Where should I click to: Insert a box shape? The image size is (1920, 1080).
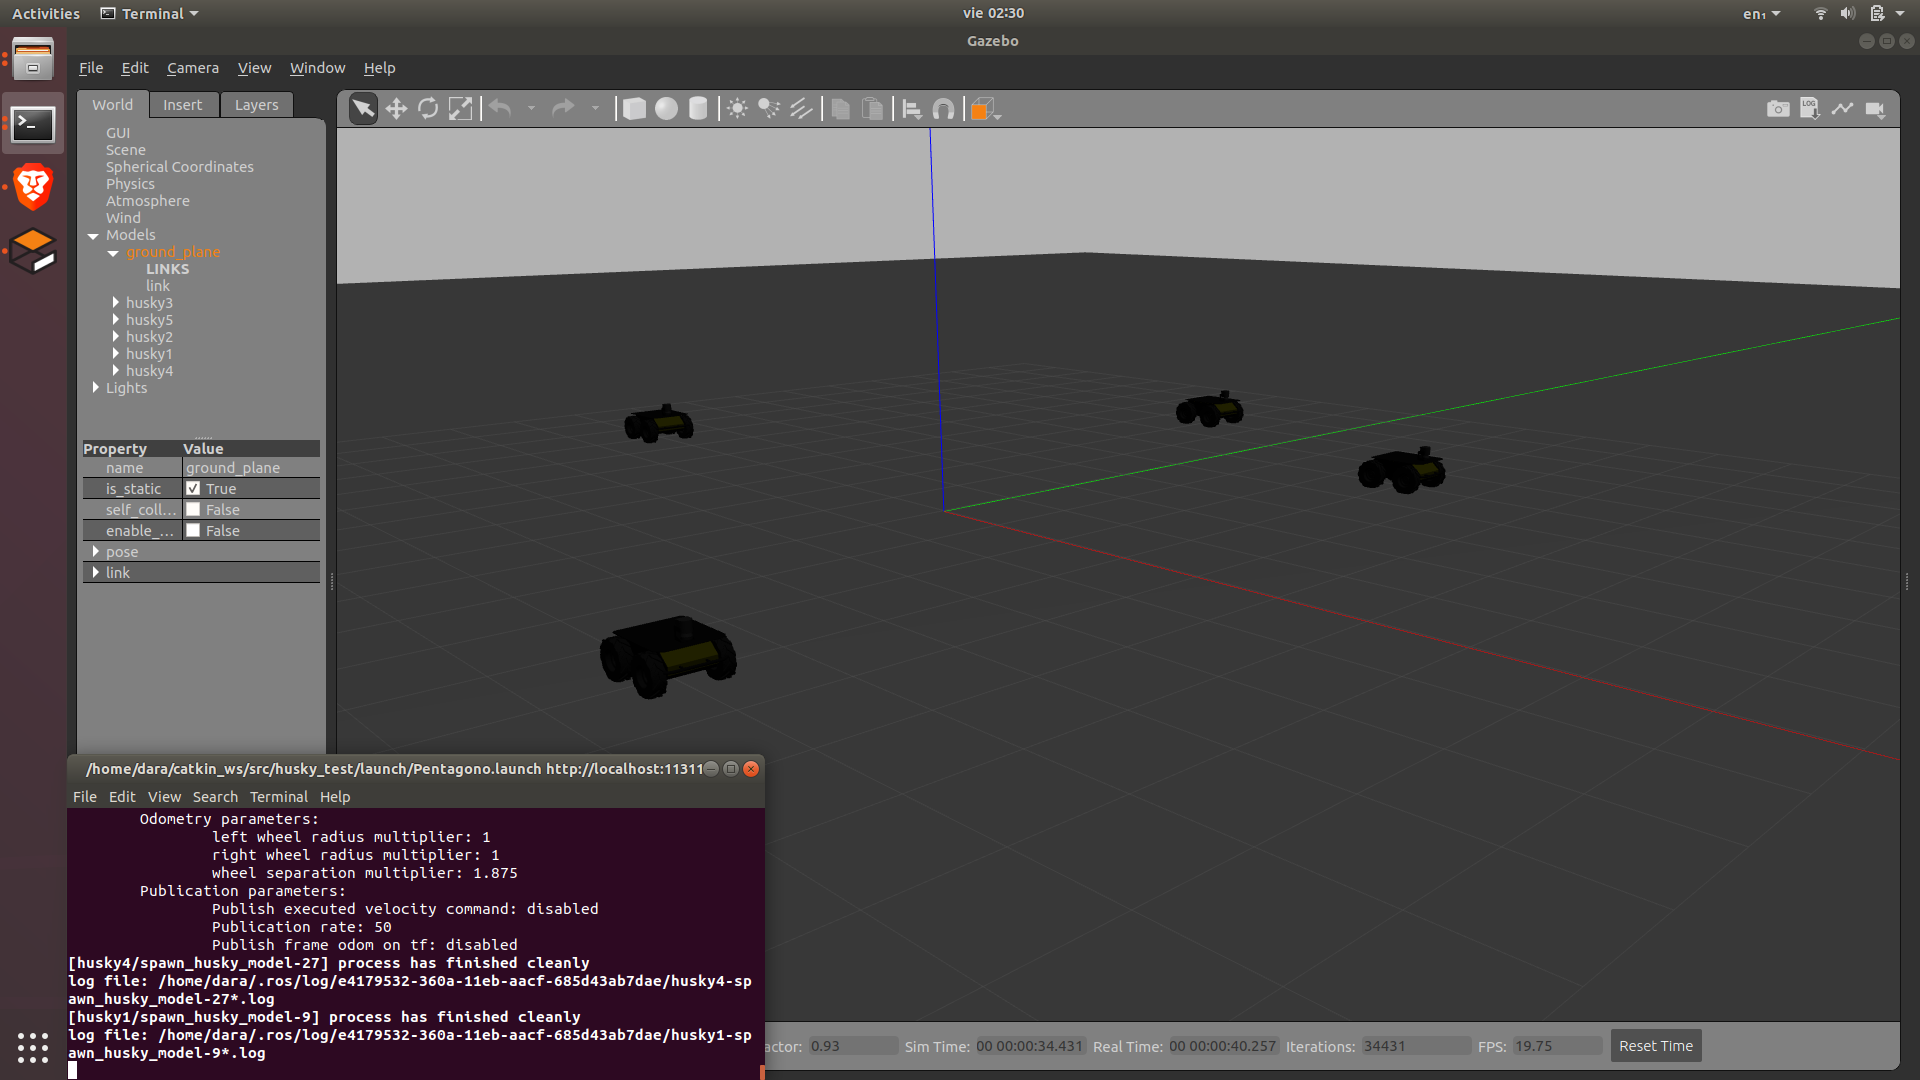[x=634, y=109]
